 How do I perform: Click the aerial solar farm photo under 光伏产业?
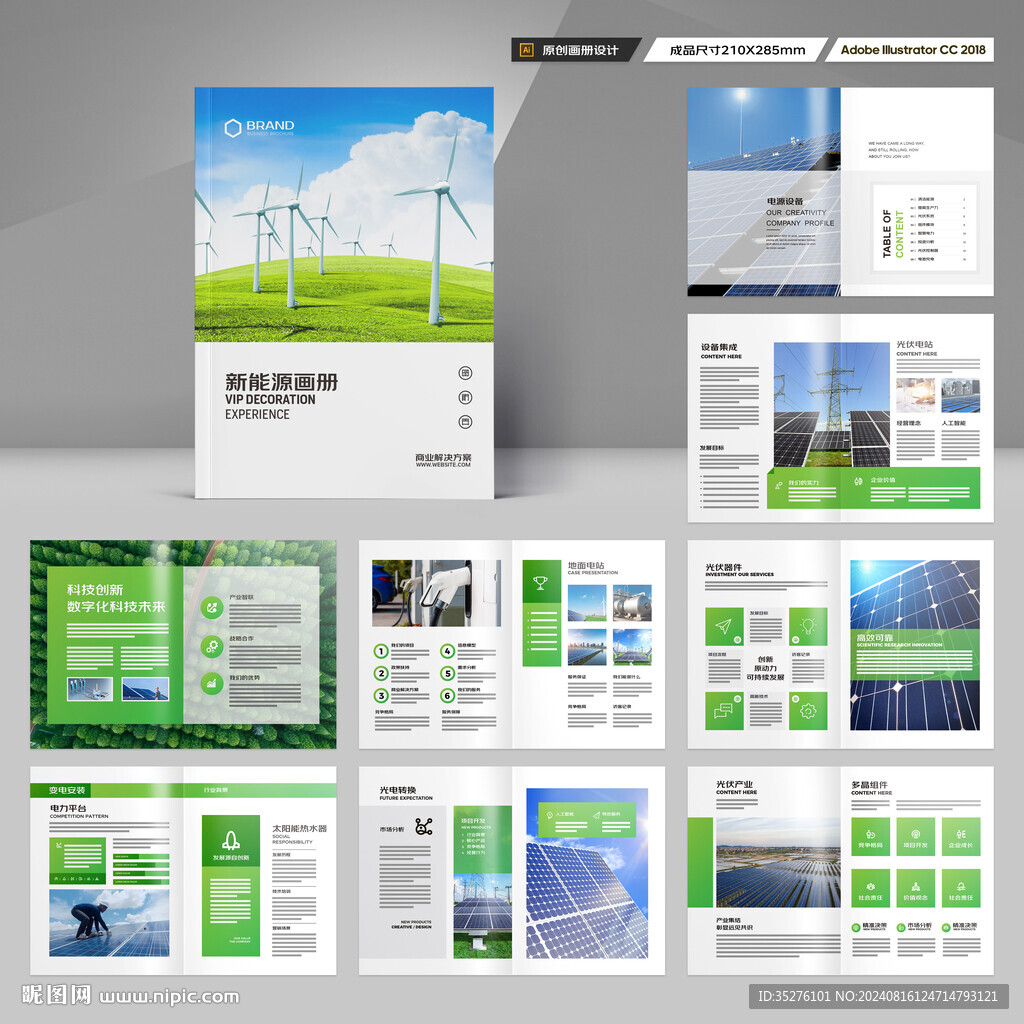[x=778, y=863]
